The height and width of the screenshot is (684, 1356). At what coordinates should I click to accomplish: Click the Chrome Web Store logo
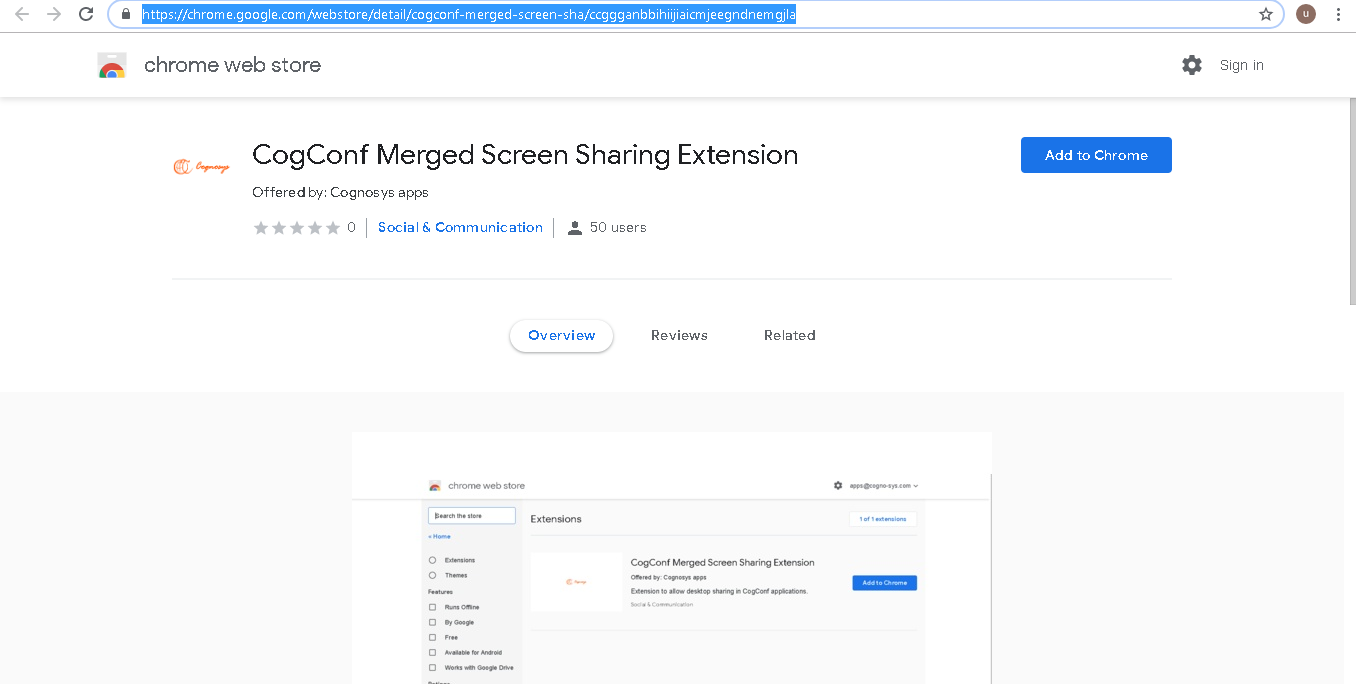pos(112,65)
